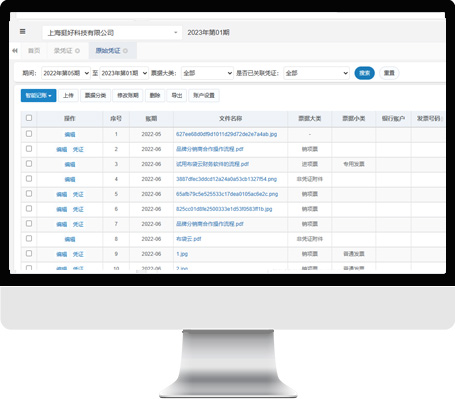Expand the start period 2022年第05期 dropdown
The height and width of the screenshot is (399, 455).
coord(66,73)
